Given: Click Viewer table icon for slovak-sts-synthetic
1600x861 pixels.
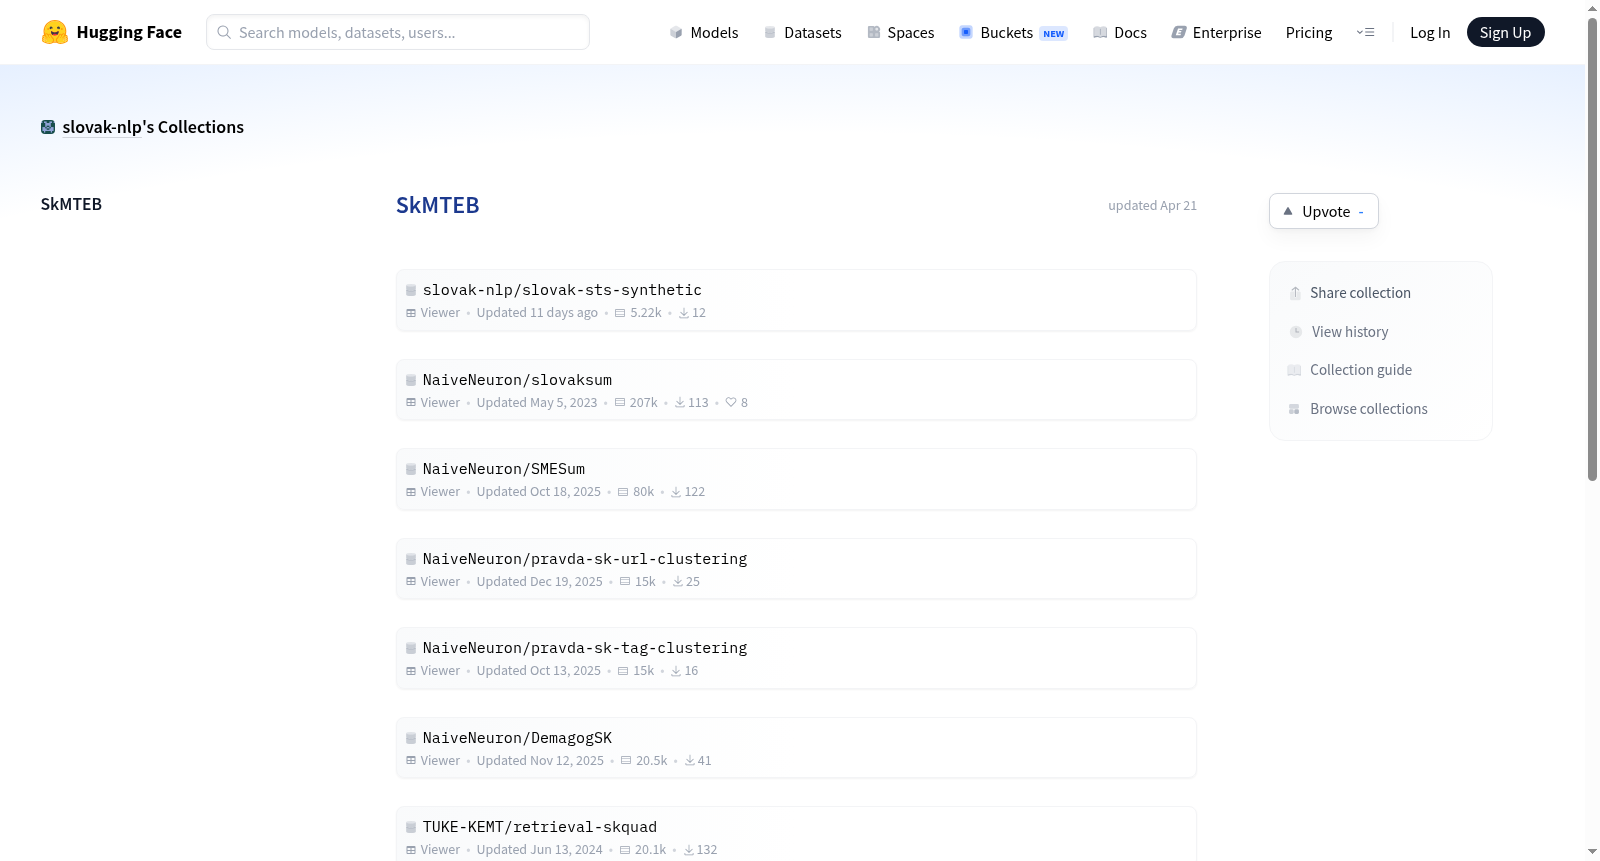Looking at the screenshot, I should [411, 313].
